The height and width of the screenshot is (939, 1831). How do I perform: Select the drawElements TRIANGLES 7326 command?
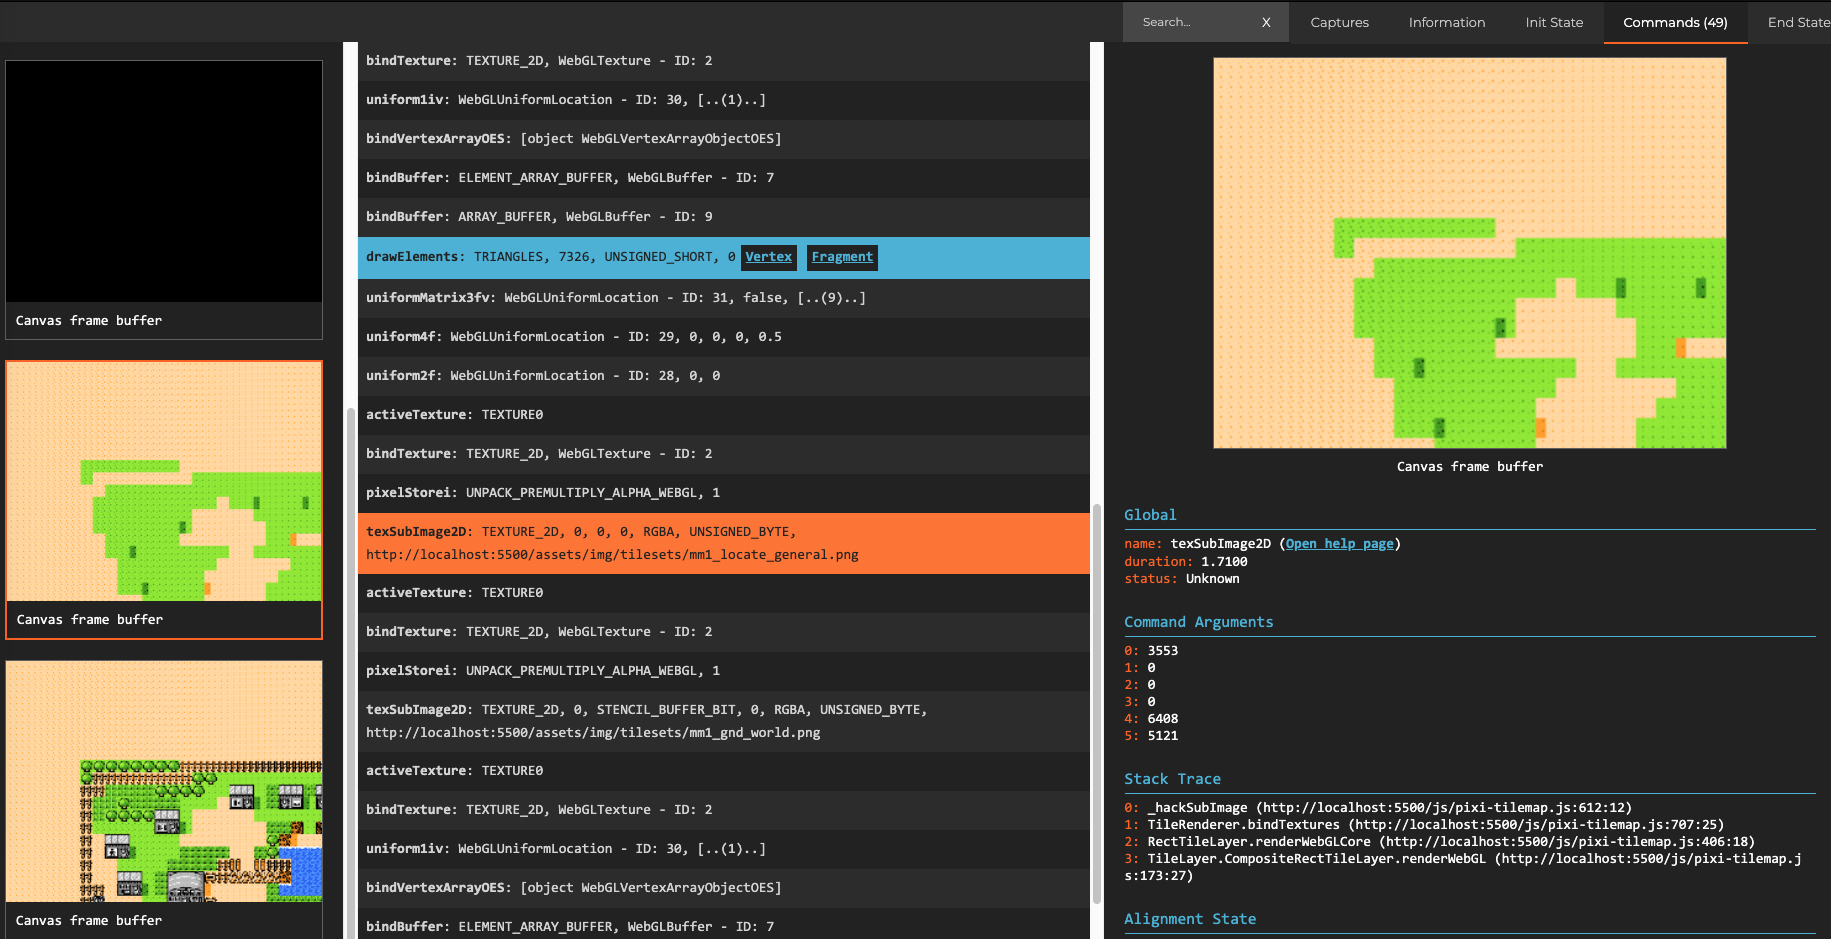(723, 257)
